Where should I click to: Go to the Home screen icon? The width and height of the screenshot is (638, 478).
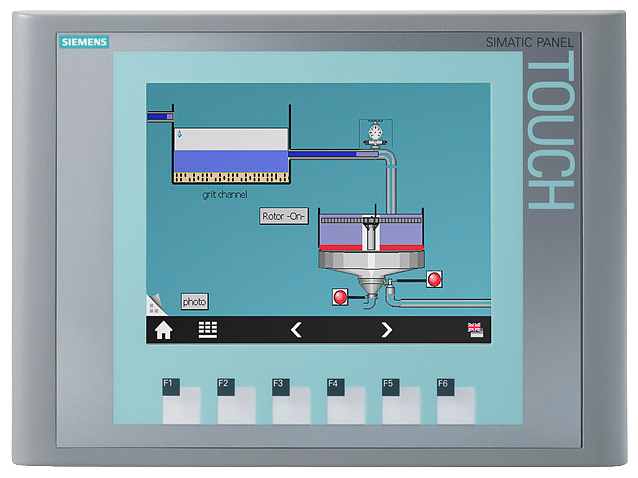tap(164, 330)
